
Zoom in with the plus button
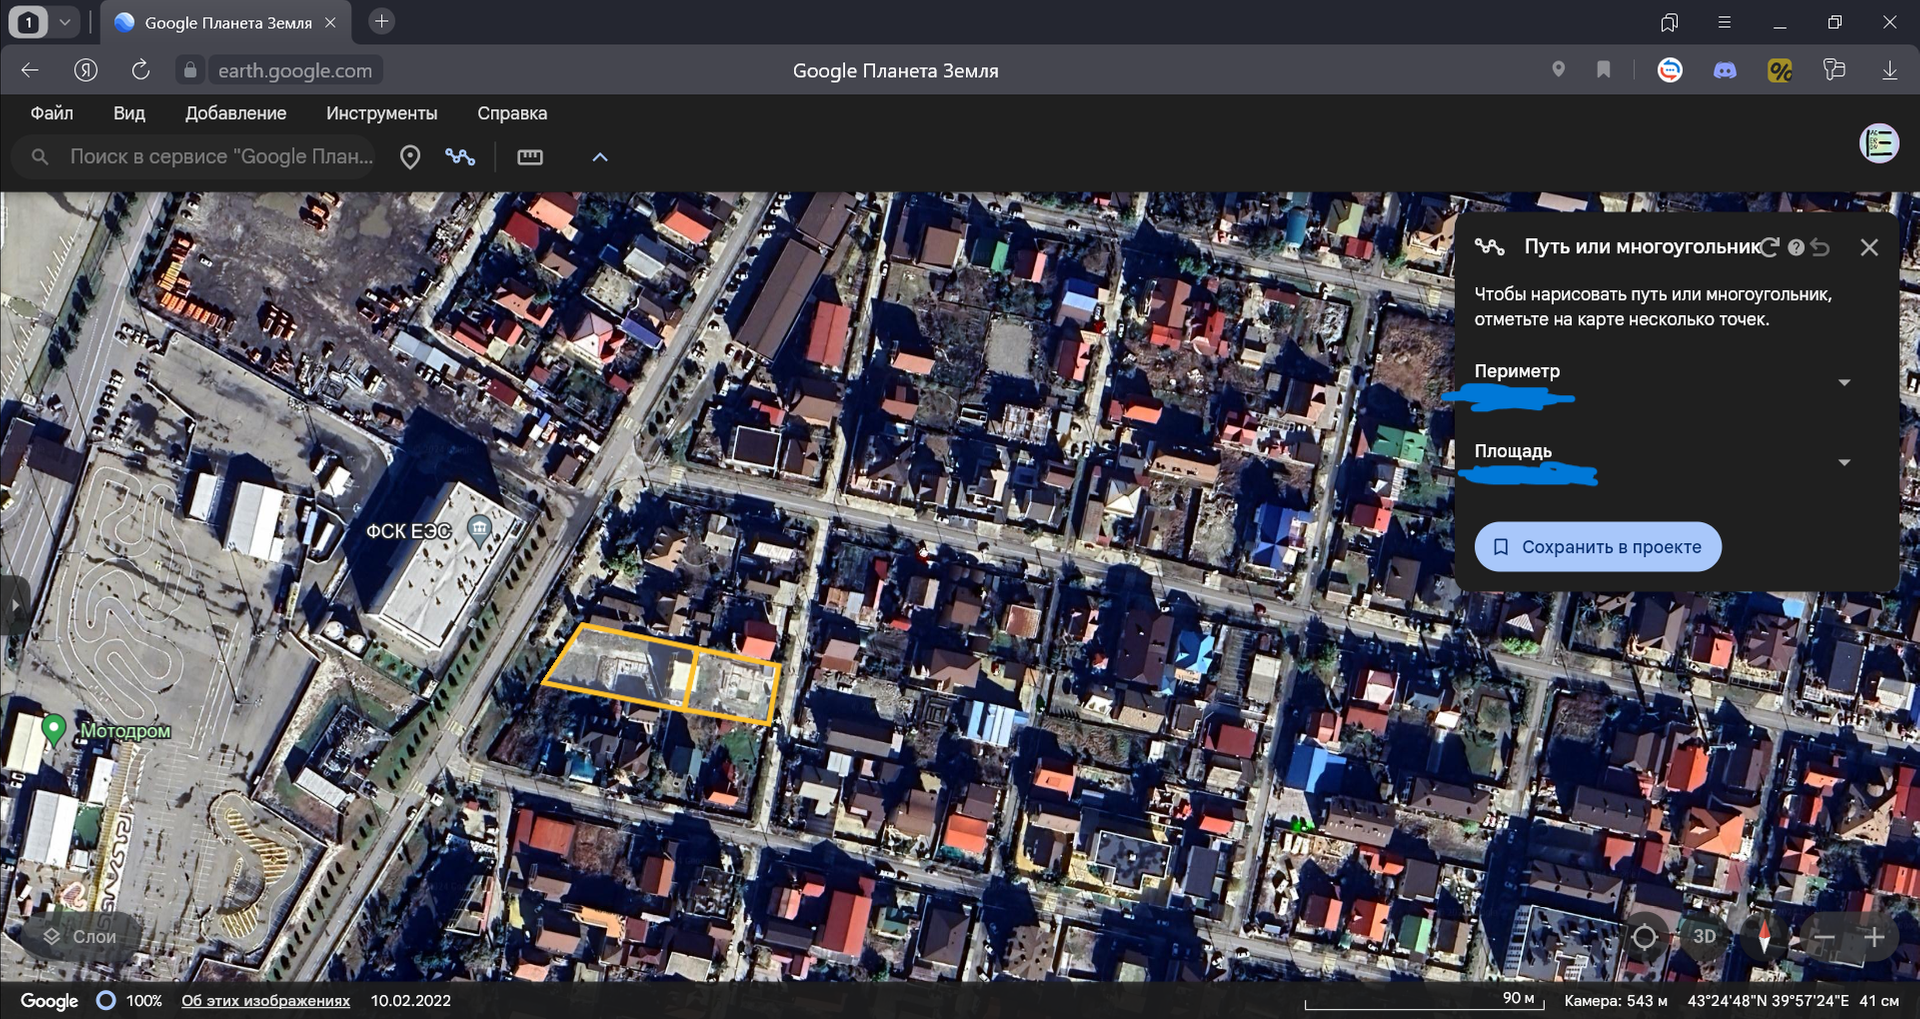[x=1874, y=937]
